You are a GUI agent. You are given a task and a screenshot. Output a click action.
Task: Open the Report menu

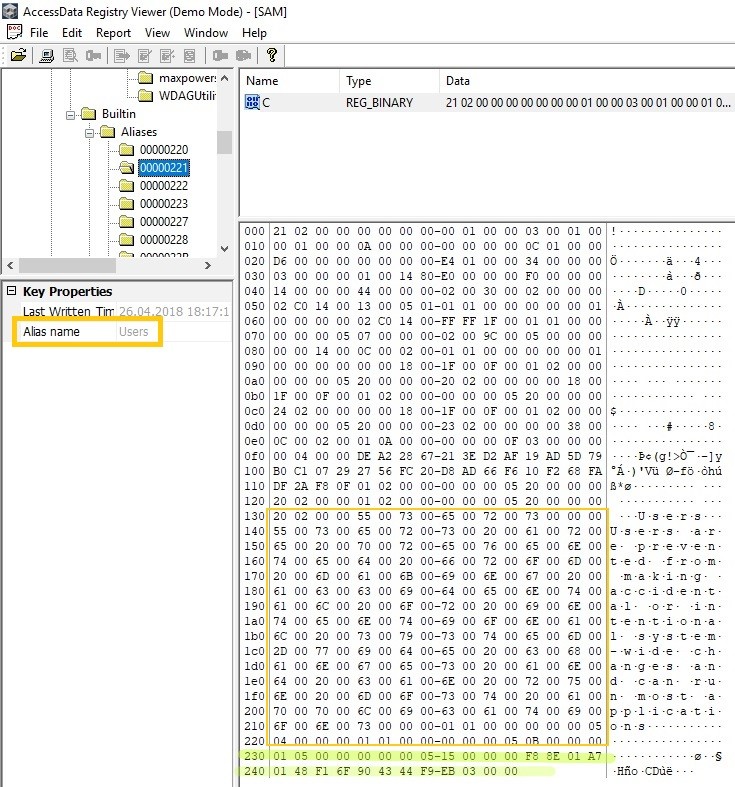click(x=113, y=33)
